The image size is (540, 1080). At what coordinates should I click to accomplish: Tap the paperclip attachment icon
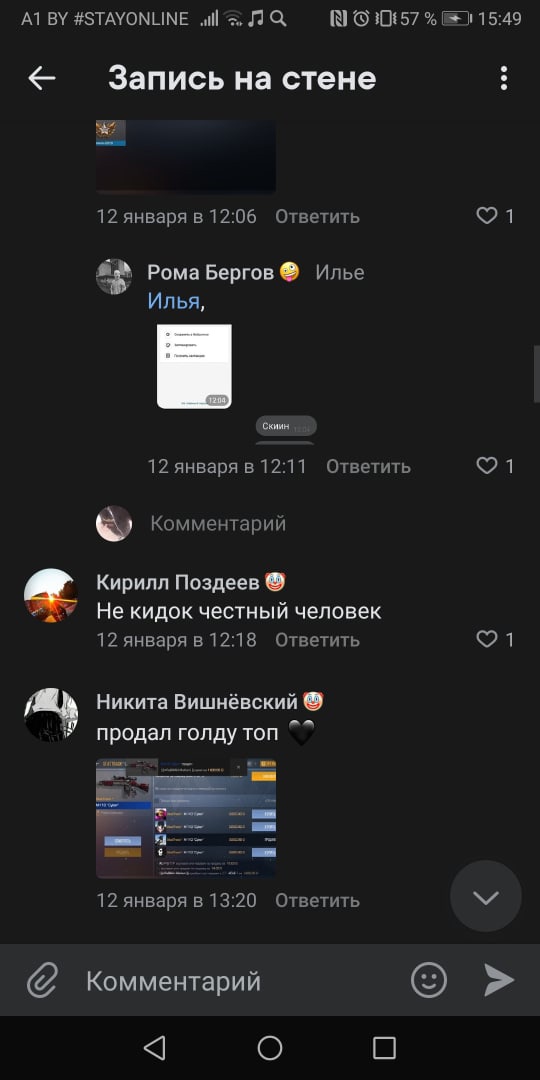tap(42, 979)
